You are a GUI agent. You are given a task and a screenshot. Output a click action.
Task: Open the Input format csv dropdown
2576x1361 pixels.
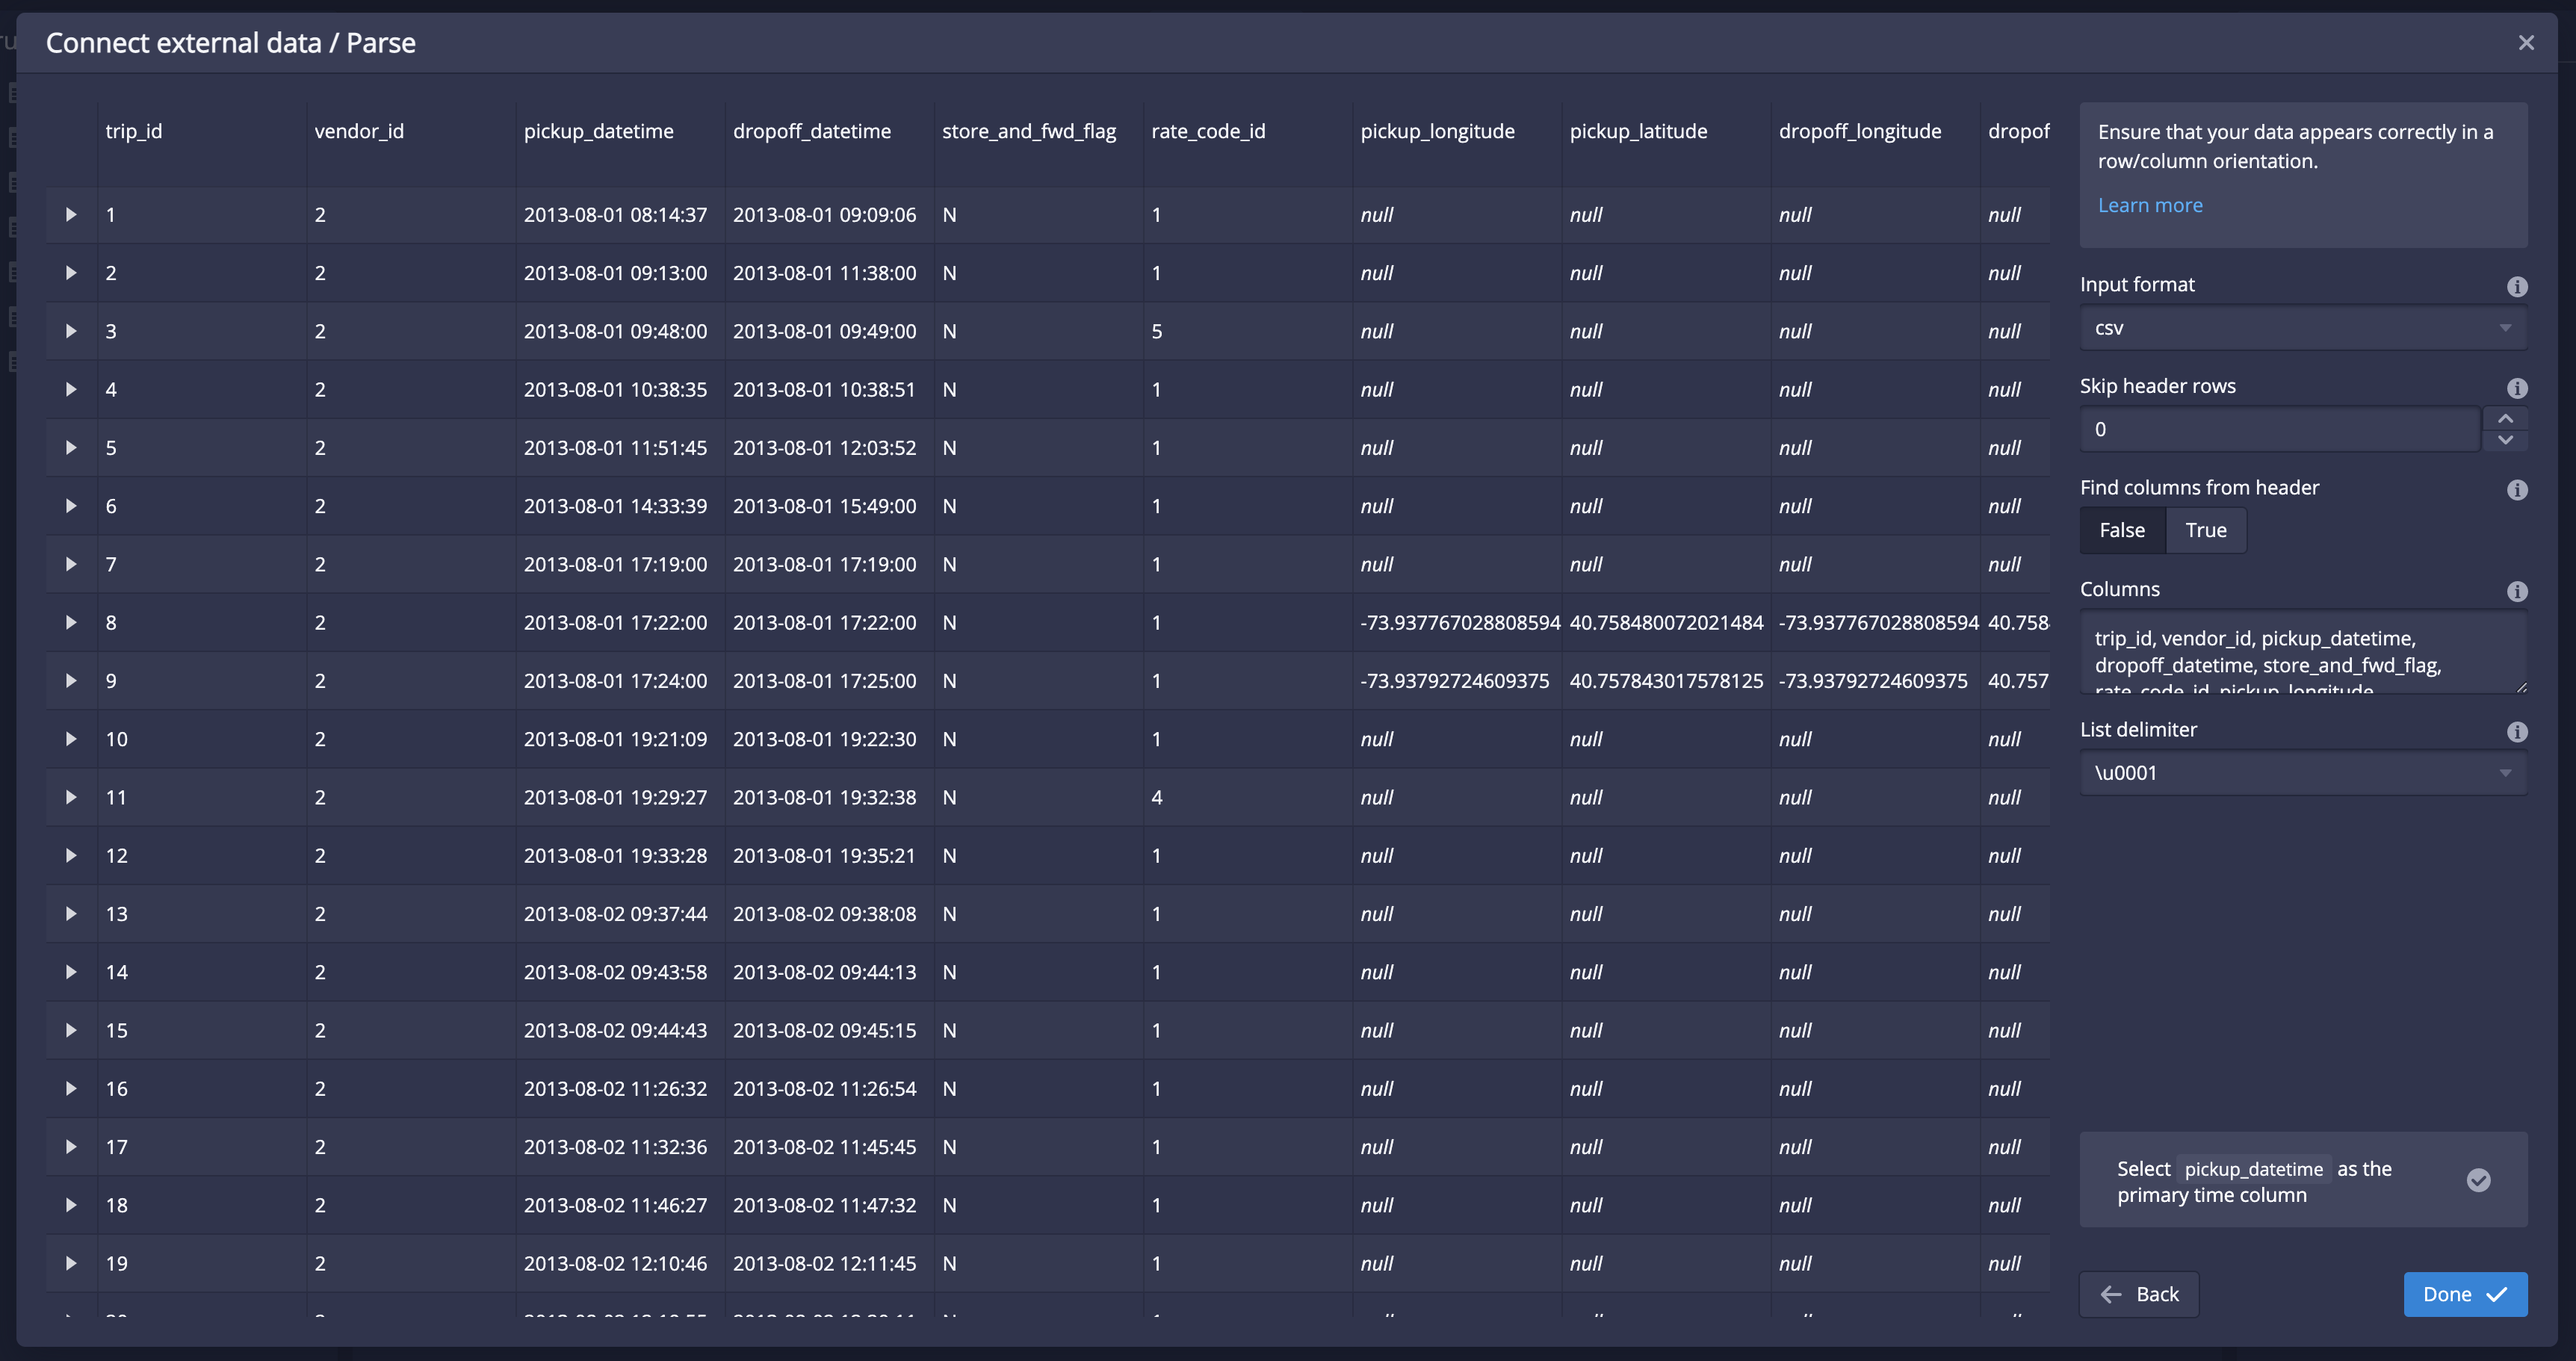coord(2302,328)
